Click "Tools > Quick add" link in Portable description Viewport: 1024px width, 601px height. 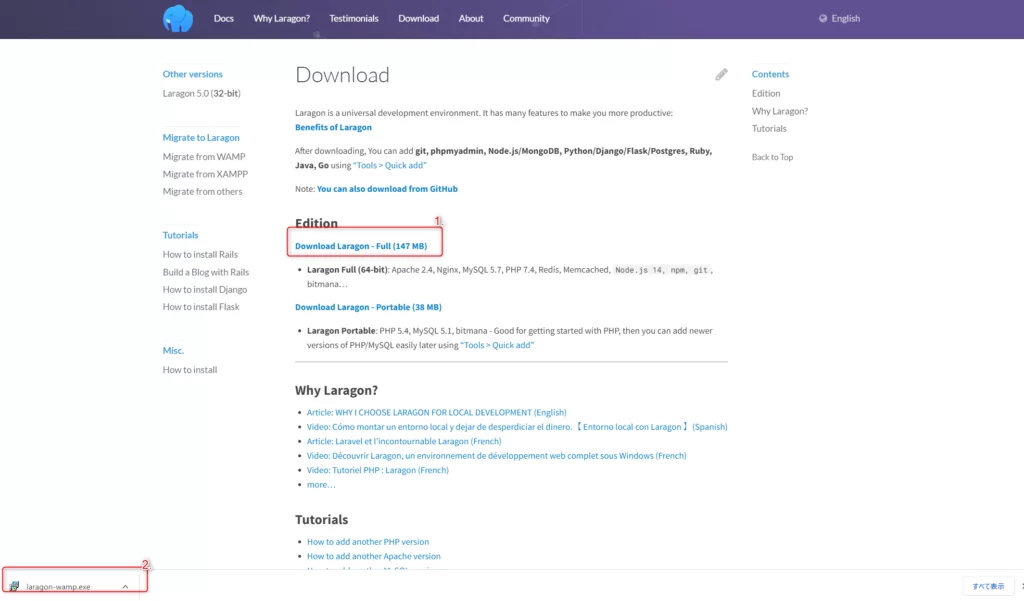tap(497, 345)
